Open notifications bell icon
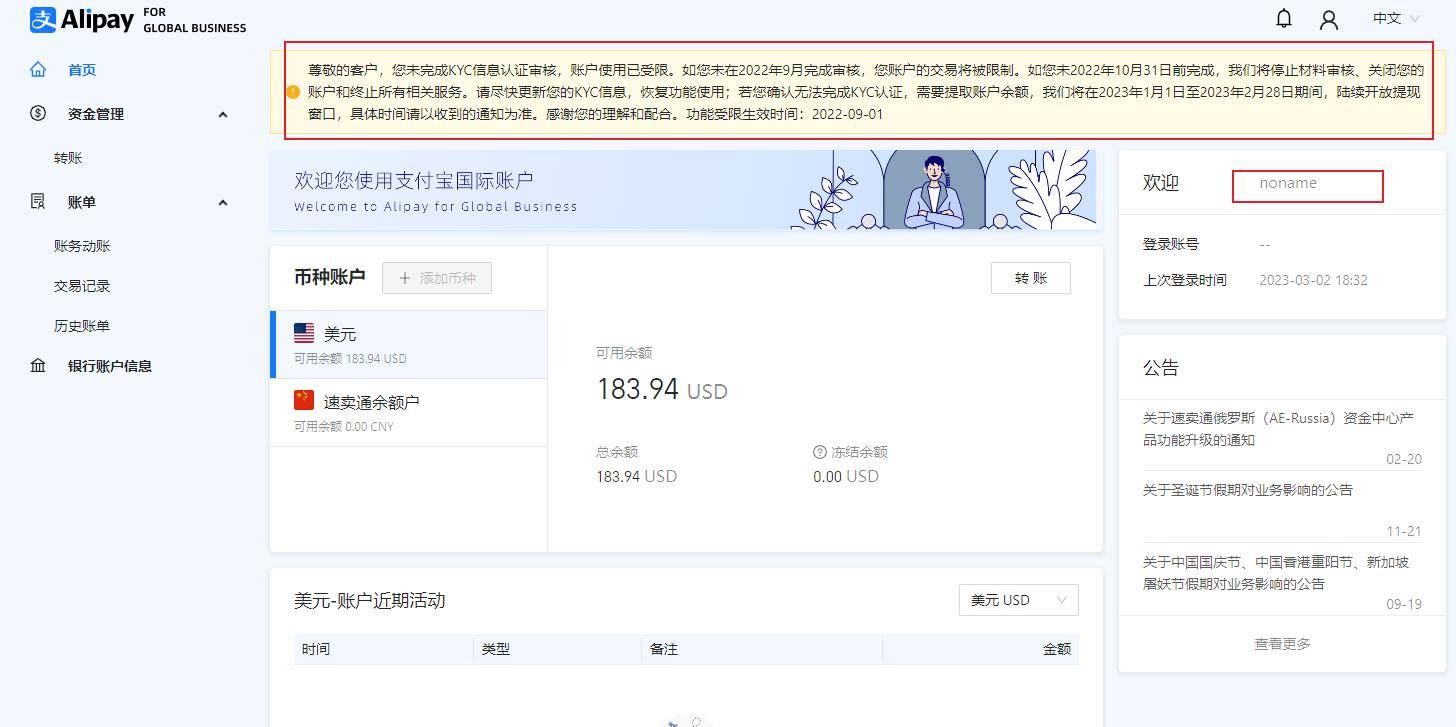Image resolution: width=1456 pixels, height=727 pixels. point(1284,18)
